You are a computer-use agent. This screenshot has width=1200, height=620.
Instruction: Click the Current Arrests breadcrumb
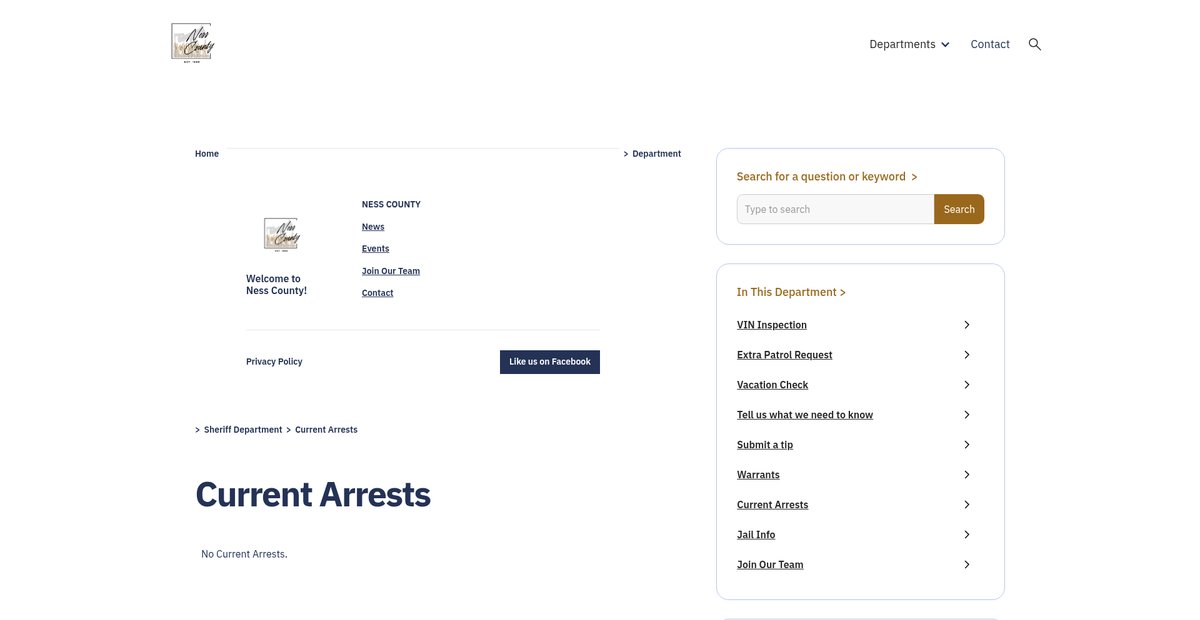click(x=326, y=430)
